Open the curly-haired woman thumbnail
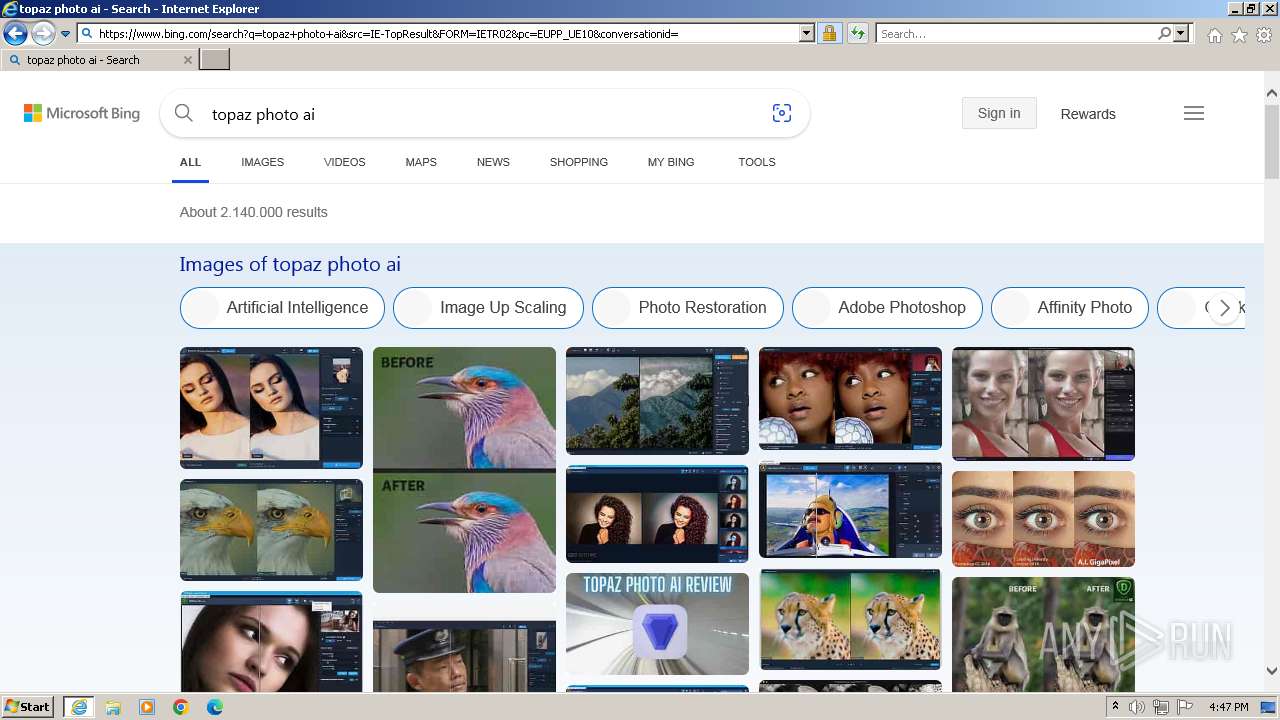 pos(657,514)
